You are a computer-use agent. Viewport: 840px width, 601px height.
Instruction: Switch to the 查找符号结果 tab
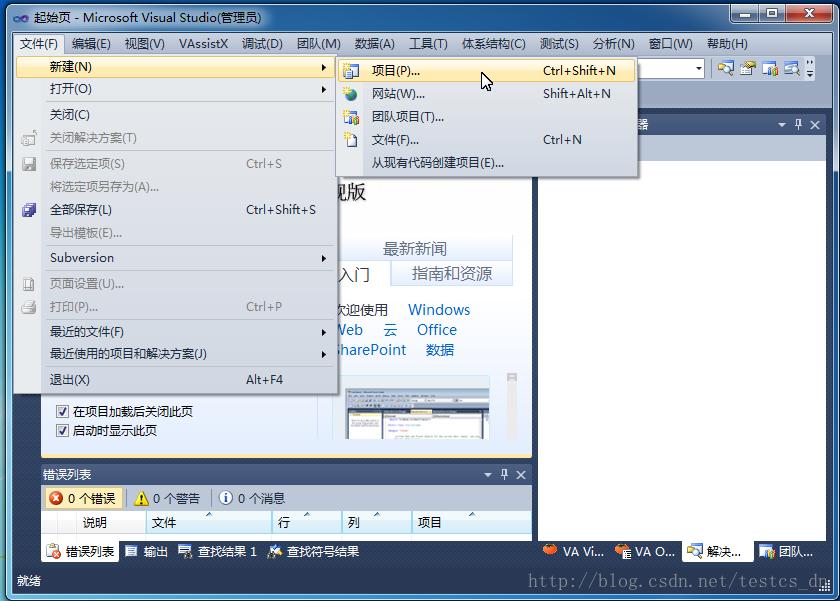(x=313, y=551)
